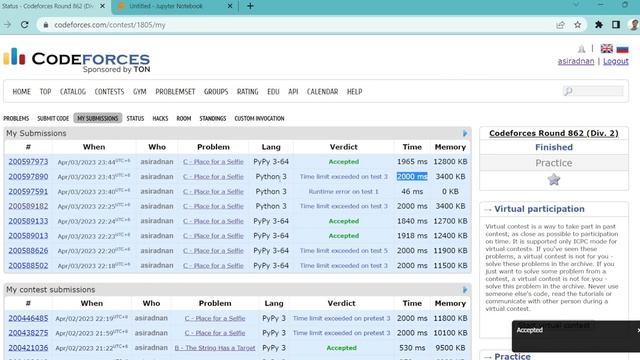The image size is (640, 360).
Task: Click the arrow icon in My Submissions header
Action: [x=465, y=133]
